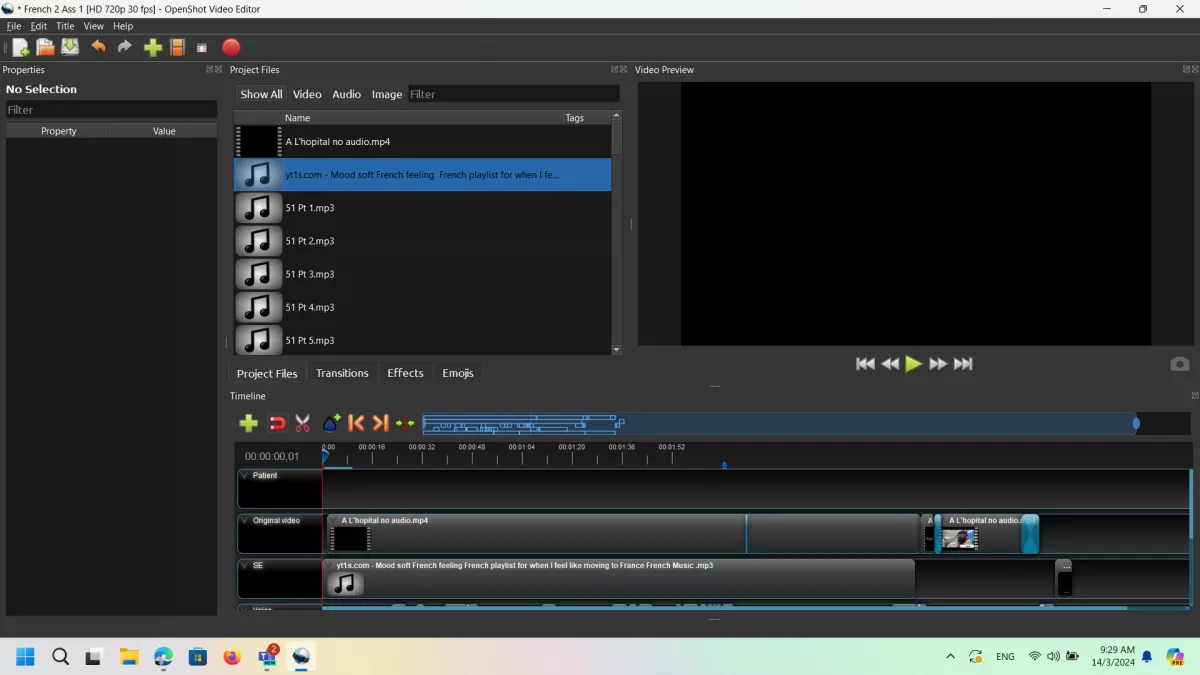Filter project files to show Audio only
The height and width of the screenshot is (675, 1200).
[x=346, y=93]
